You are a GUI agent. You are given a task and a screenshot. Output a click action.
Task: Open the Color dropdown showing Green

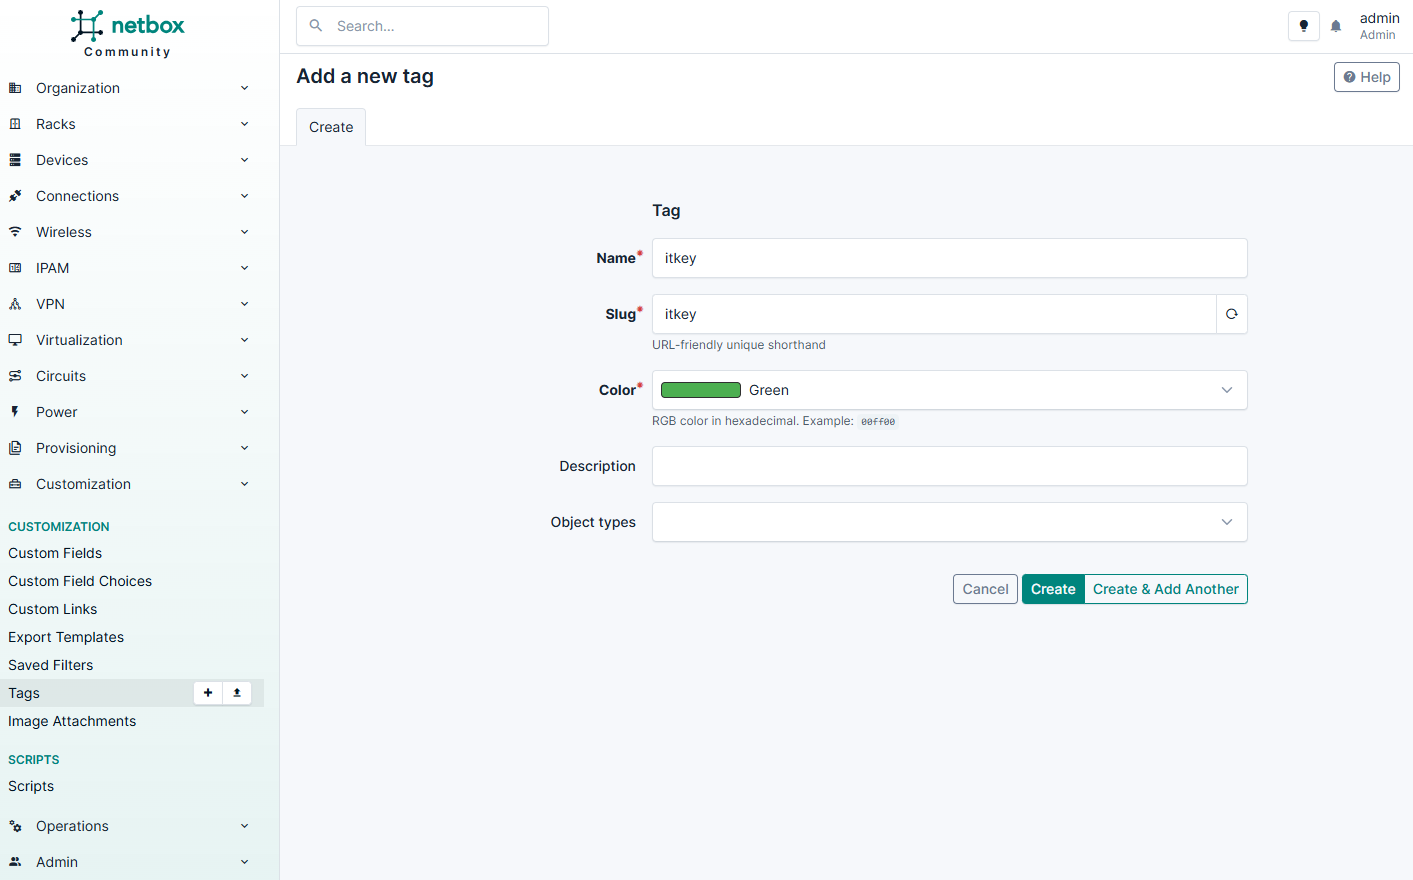[x=948, y=390]
